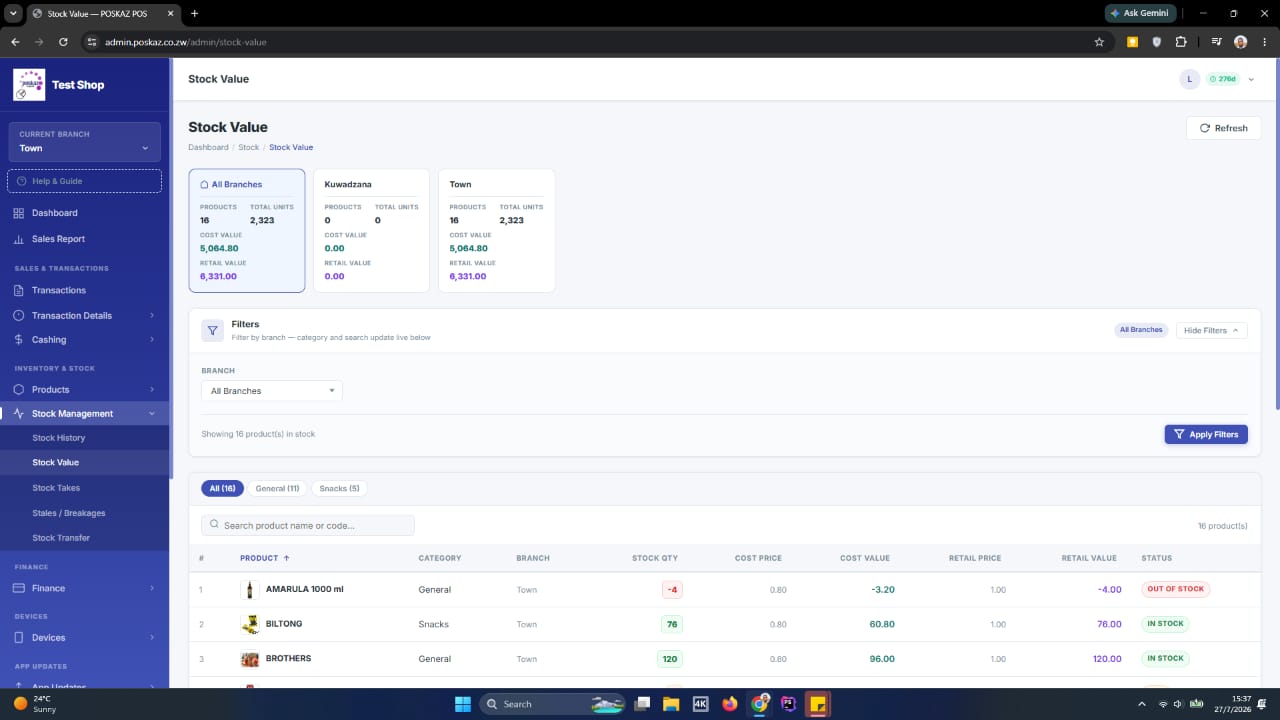
Task: Select the Snacks (5) category tab
Action: pyautogui.click(x=339, y=488)
